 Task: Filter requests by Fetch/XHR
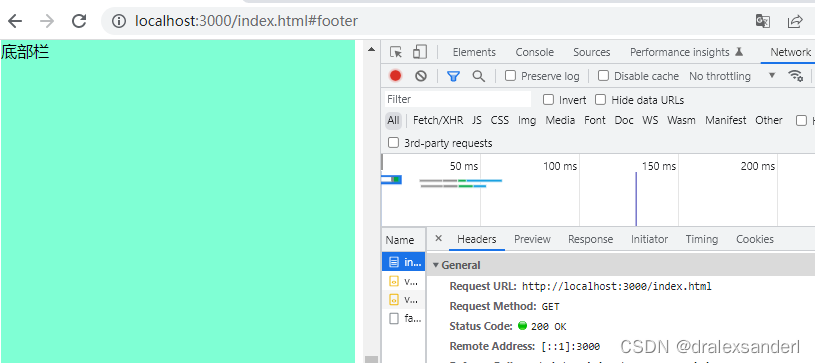(438, 120)
